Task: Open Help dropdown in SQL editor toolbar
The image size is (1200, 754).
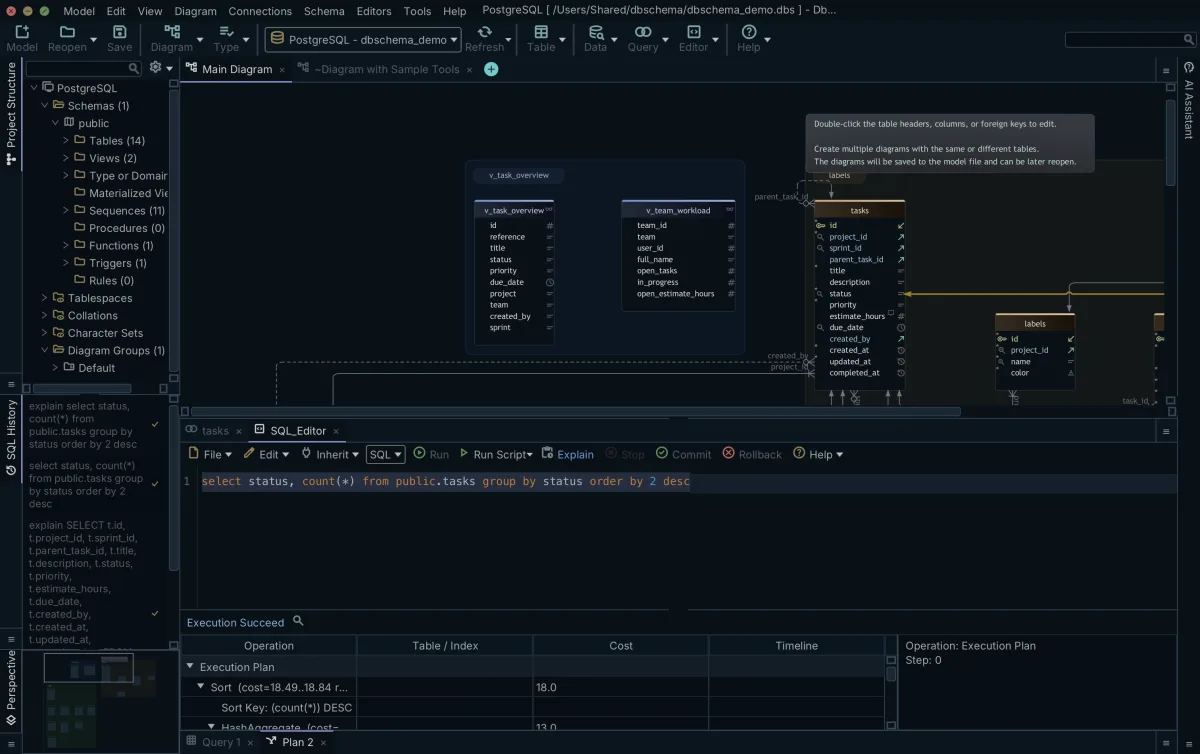Action: (818, 454)
